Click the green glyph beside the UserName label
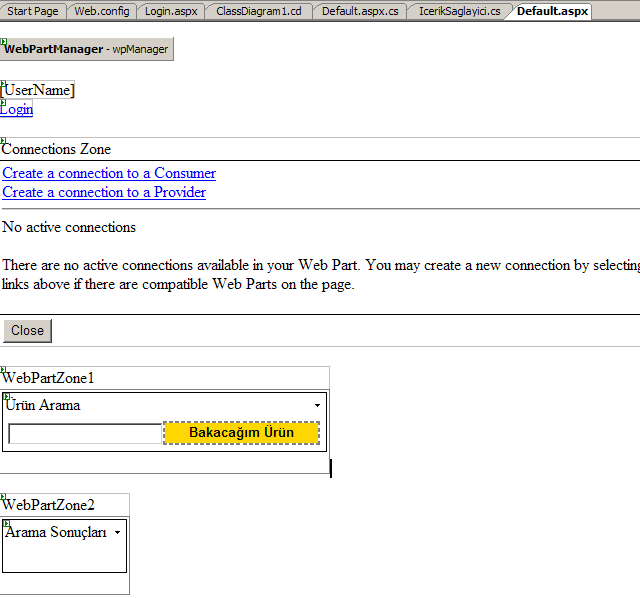Viewport: 640px width, 598px height. pos(3,84)
